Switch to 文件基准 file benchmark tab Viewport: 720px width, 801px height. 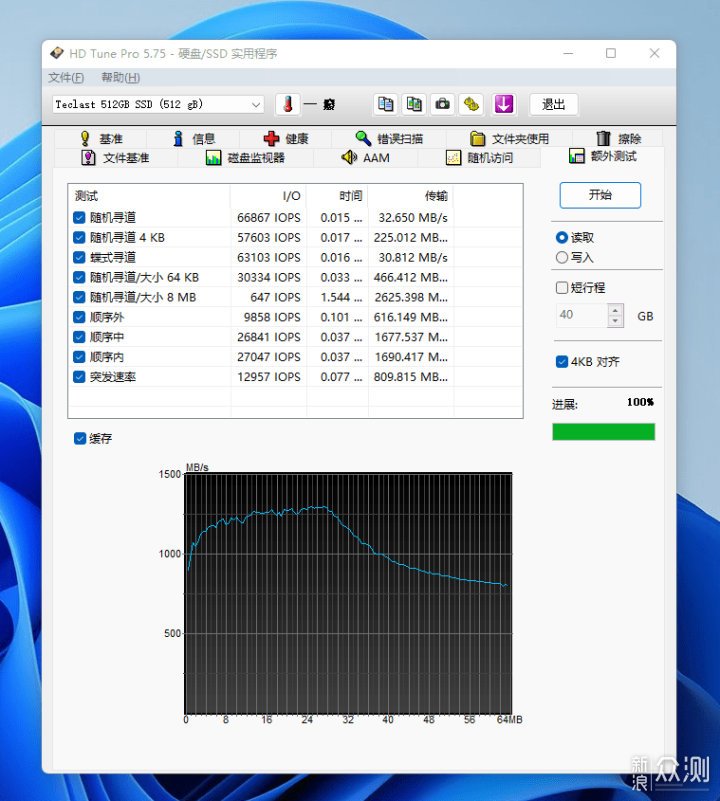116,158
